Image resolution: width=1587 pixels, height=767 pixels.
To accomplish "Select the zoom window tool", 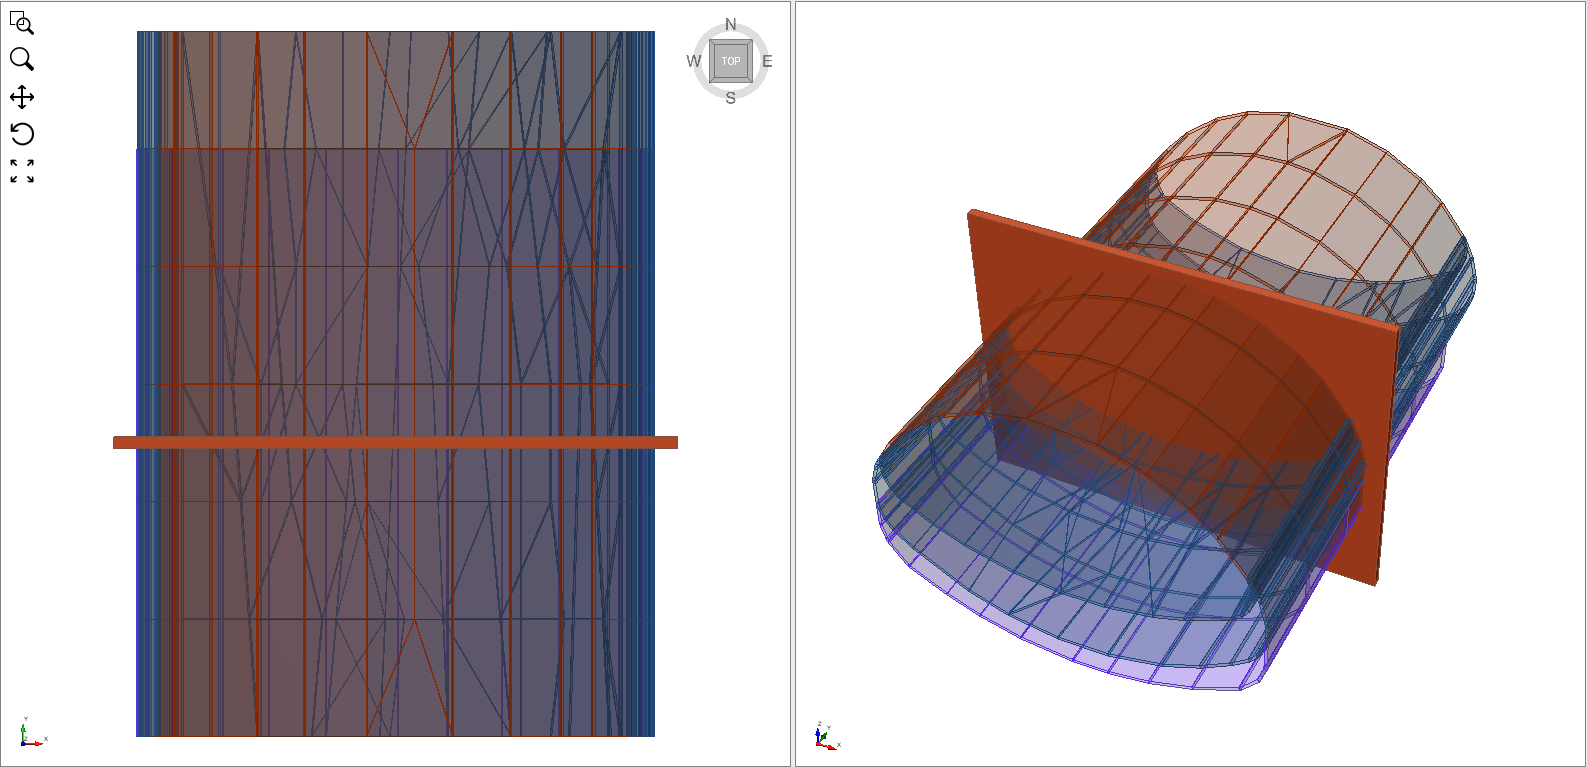I will point(22,22).
